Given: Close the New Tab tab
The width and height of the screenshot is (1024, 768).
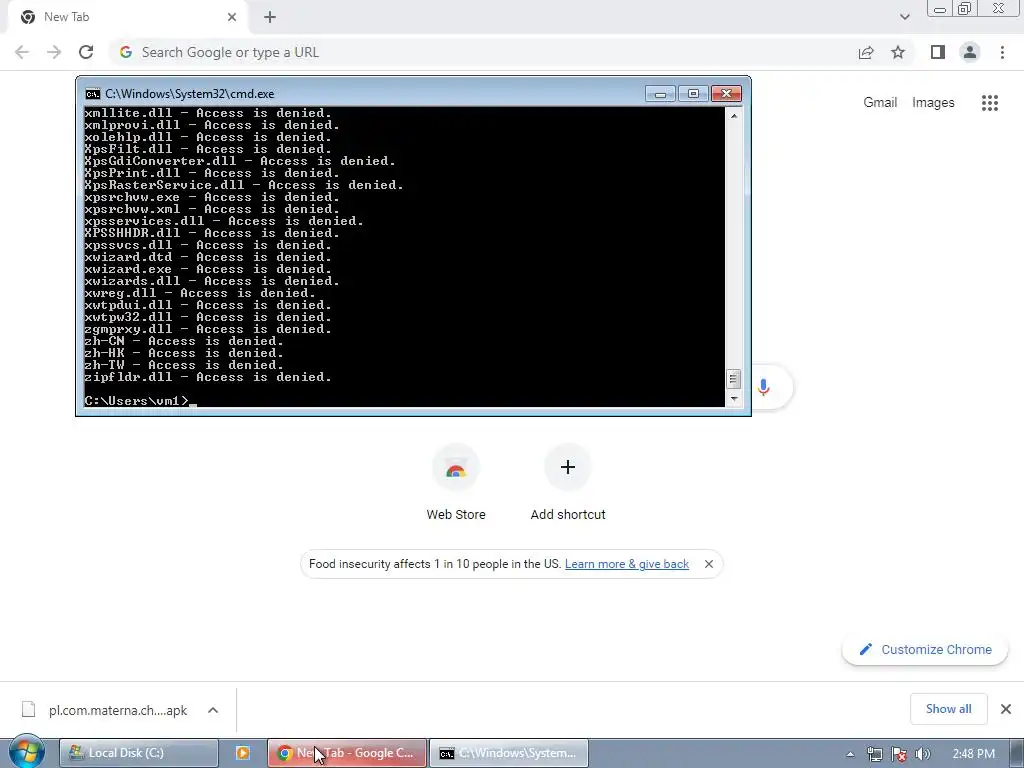Looking at the screenshot, I should (232, 17).
